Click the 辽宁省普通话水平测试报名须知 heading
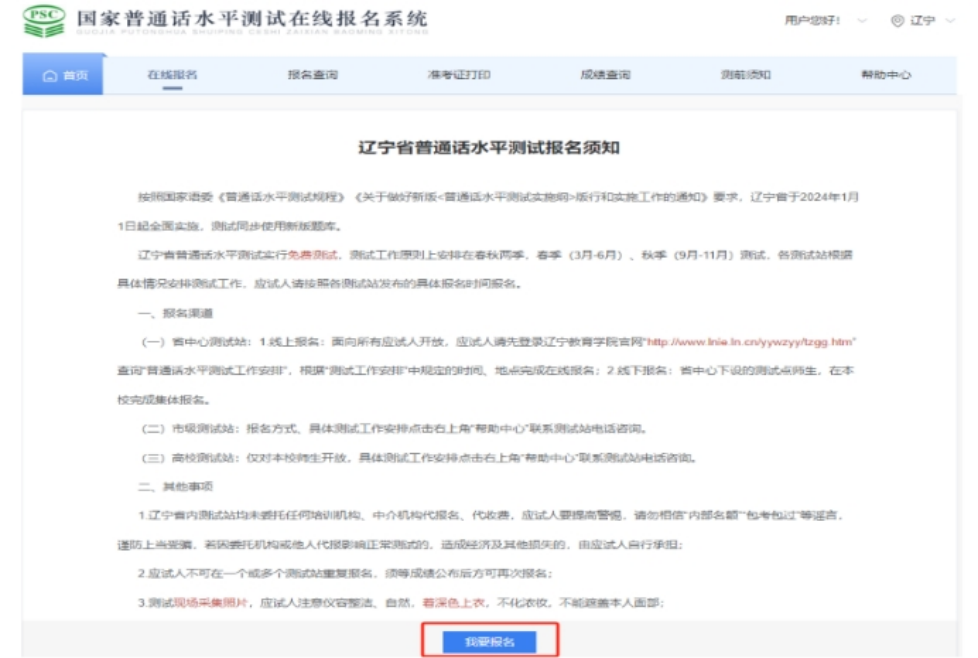This screenshot has height=658, width=978. pyautogui.click(x=489, y=148)
